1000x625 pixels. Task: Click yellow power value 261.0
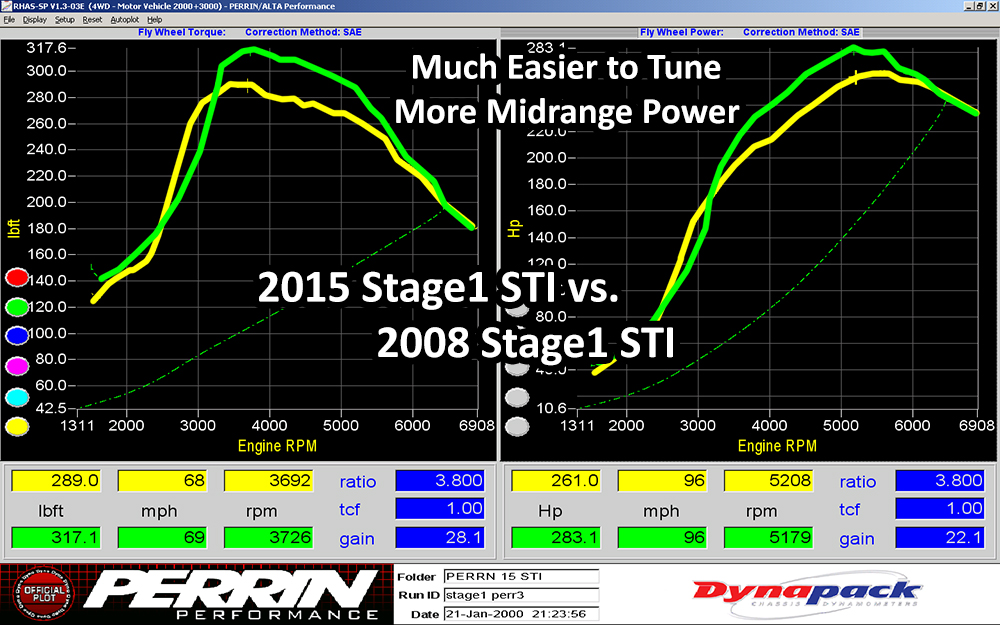(556, 480)
